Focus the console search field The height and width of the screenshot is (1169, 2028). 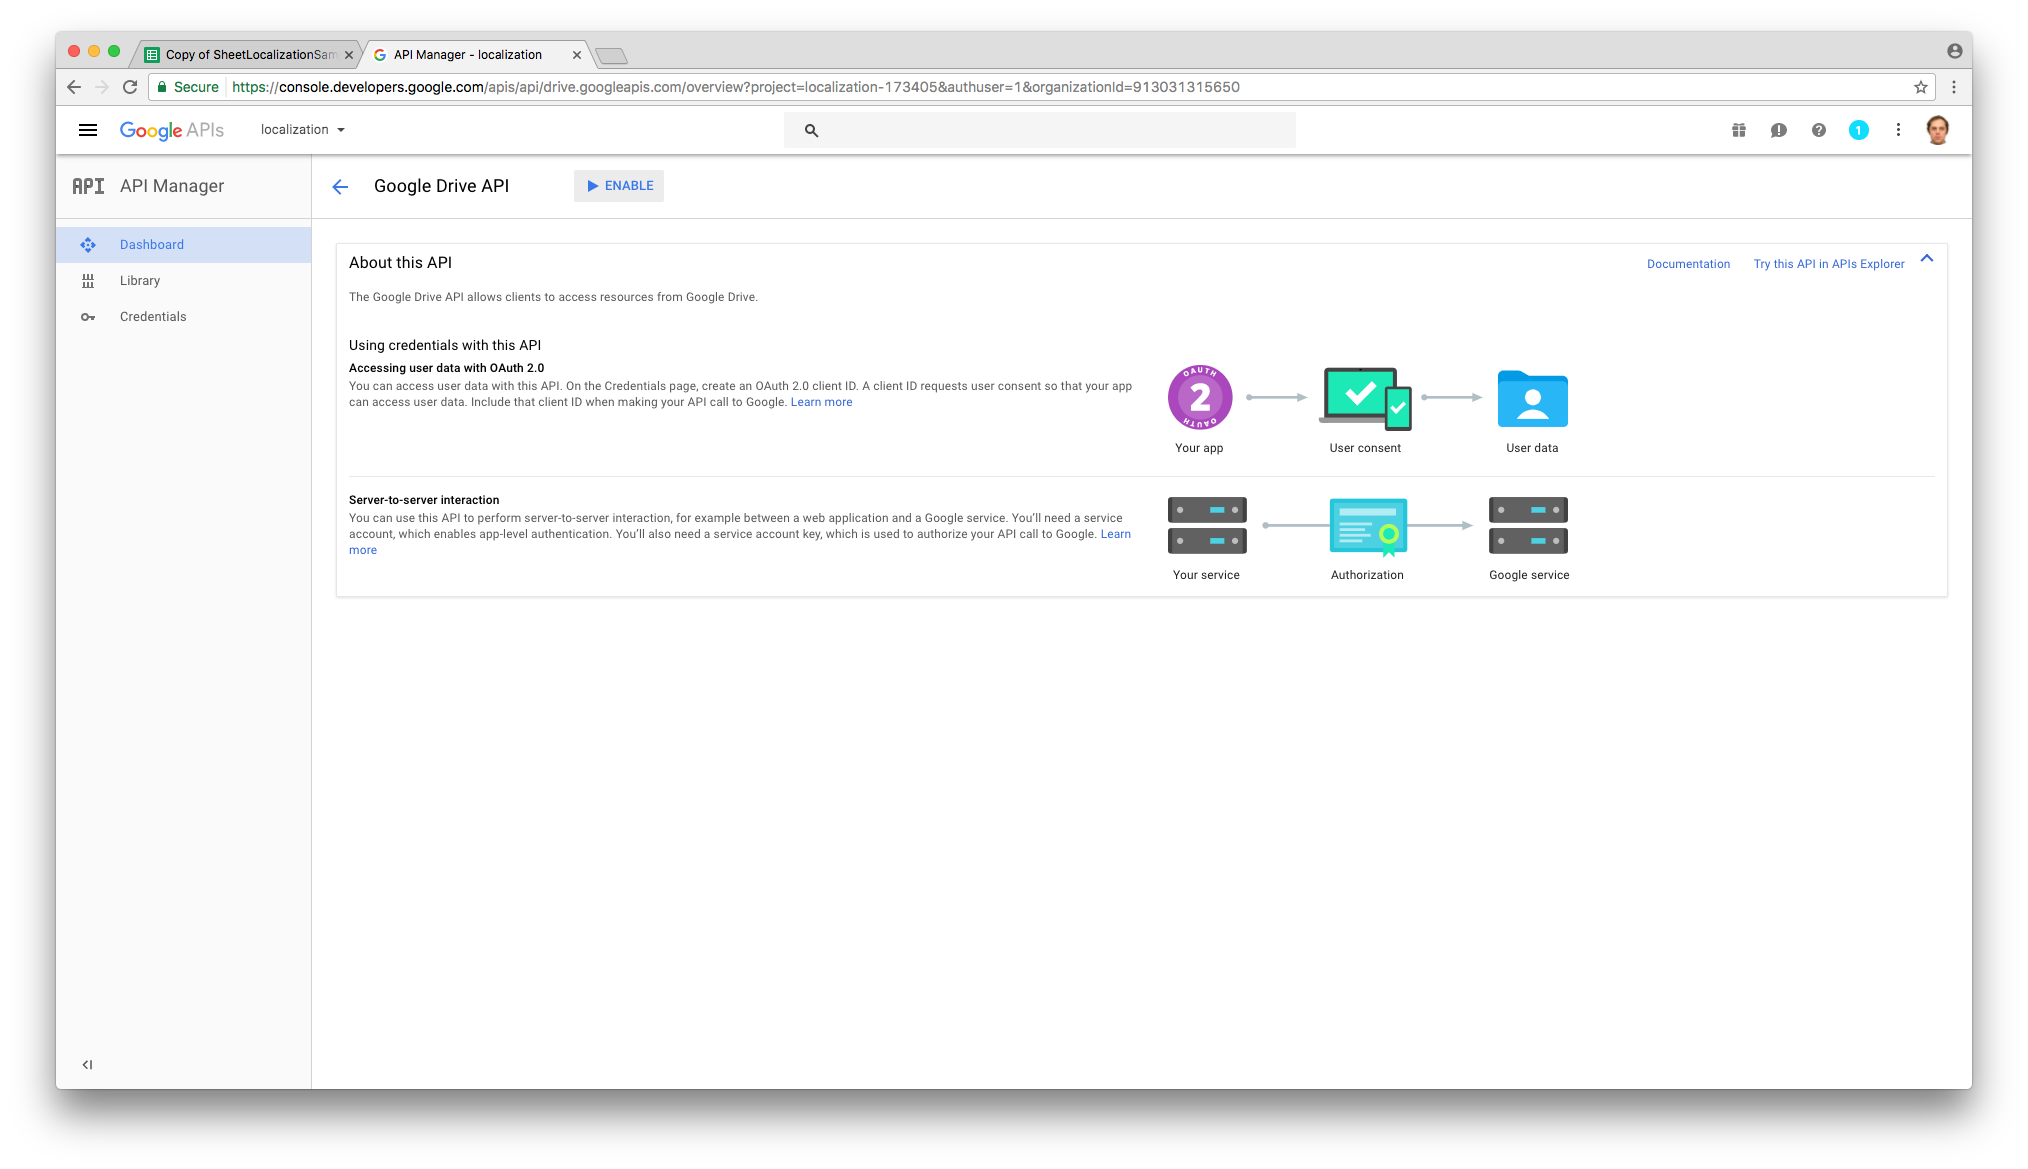click(1050, 130)
